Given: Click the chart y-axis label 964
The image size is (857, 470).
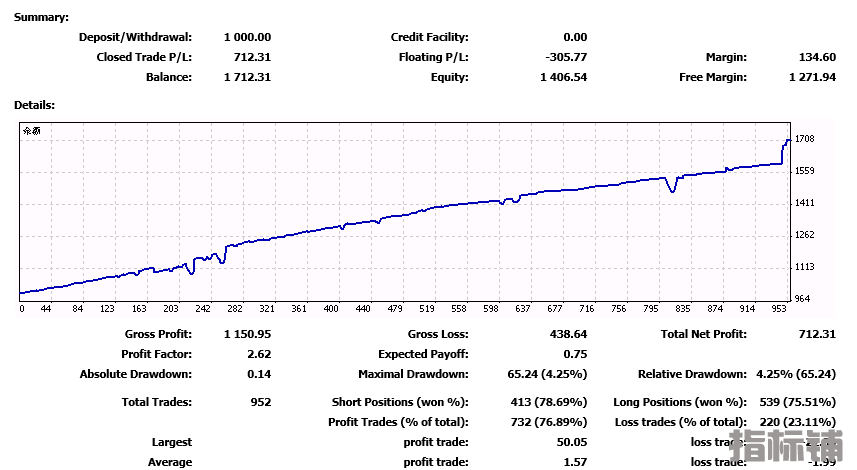Looking at the screenshot, I should tap(802, 299).
